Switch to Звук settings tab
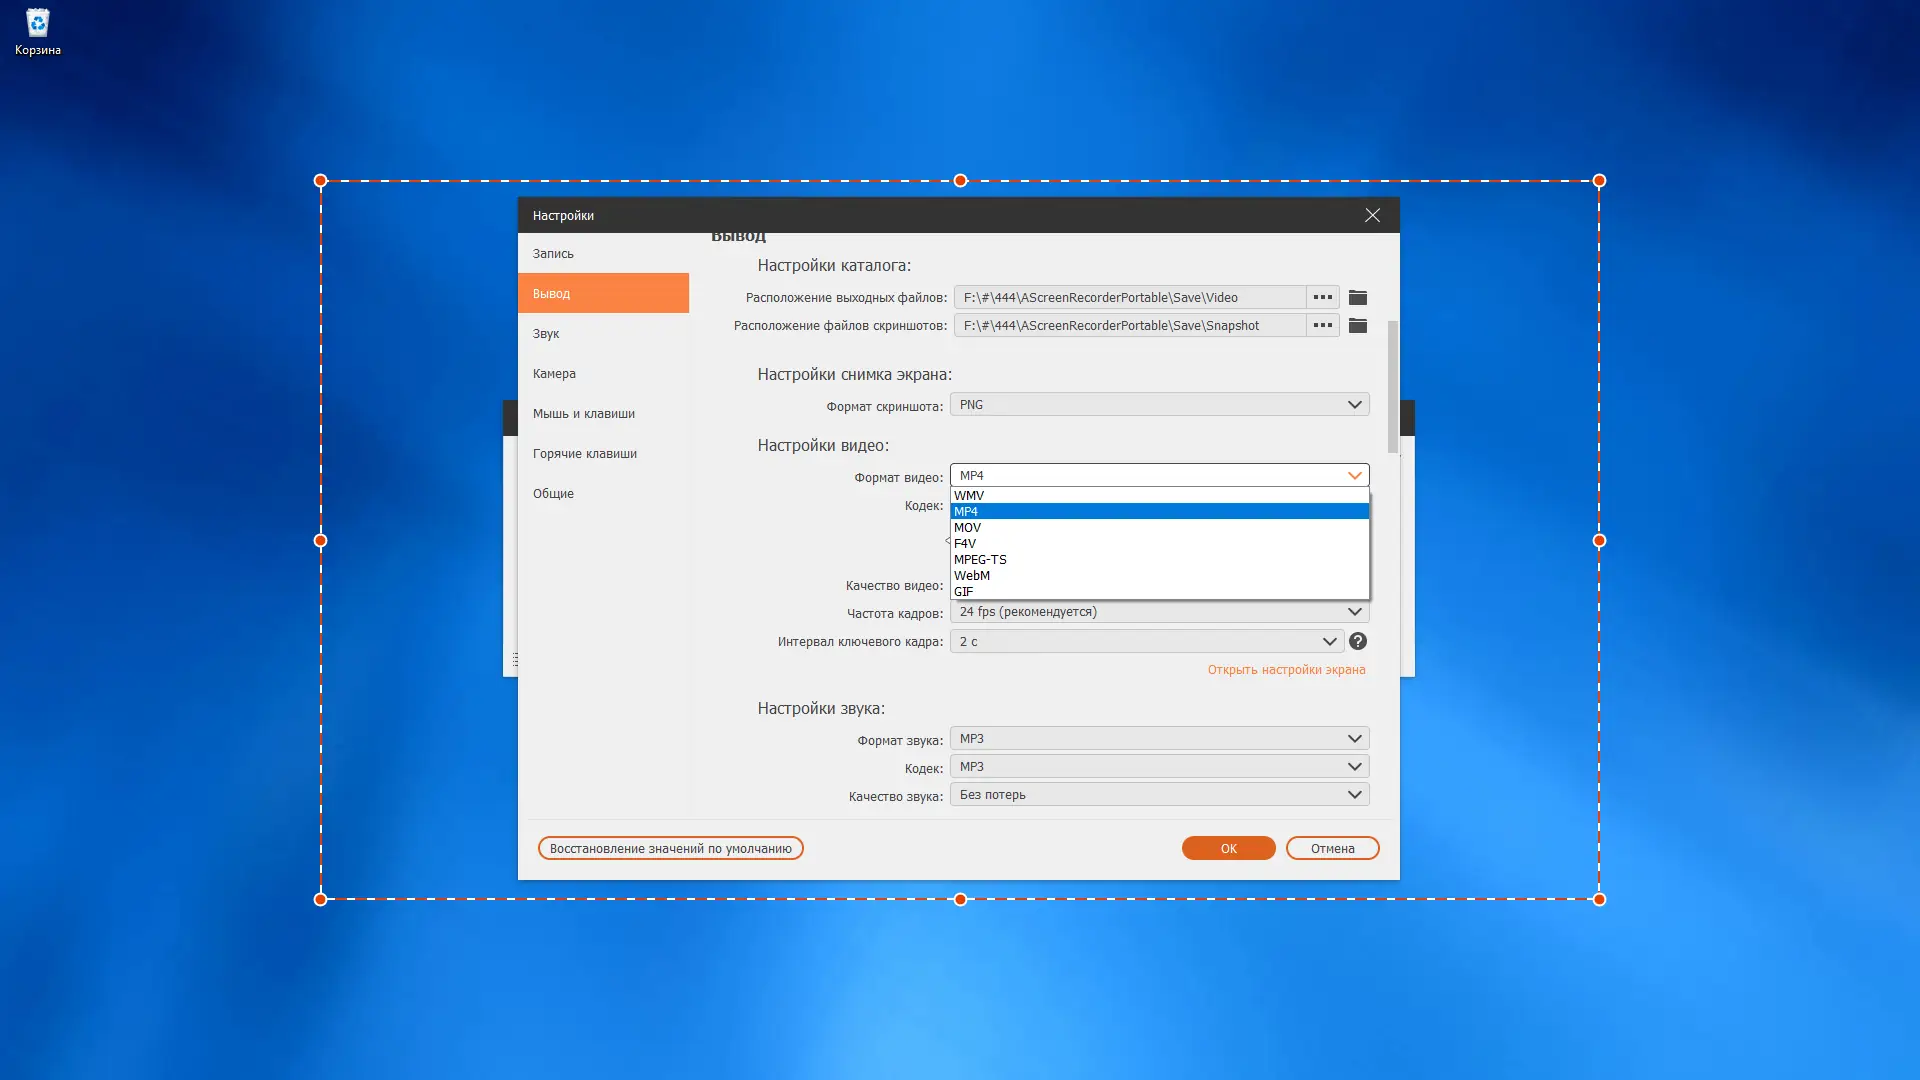The height and width of the screenshot is (1080, 1920). [546, 333]
